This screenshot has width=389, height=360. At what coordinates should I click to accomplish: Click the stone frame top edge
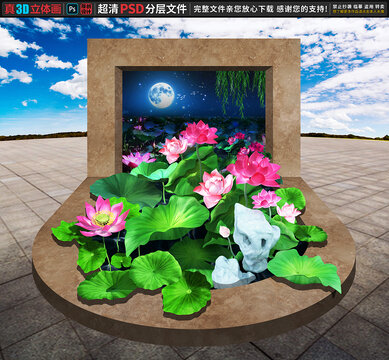tap(194, 52)
